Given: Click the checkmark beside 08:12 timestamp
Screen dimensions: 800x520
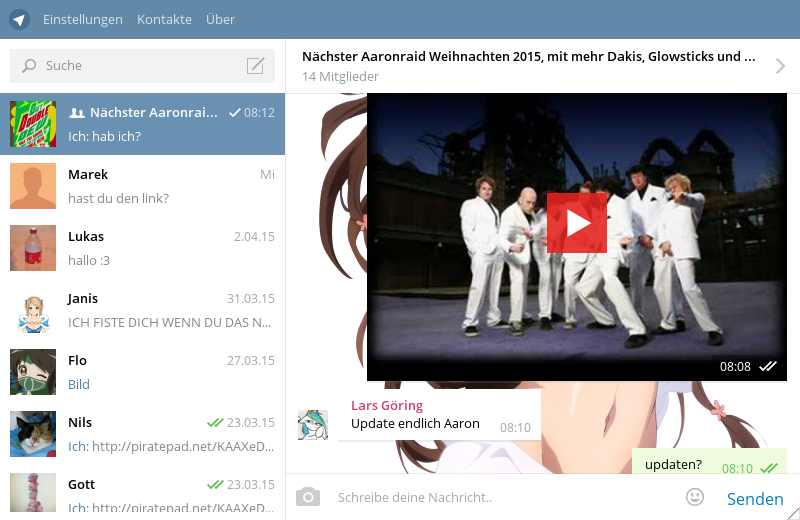Looking at the screenshot, I should 235,113.
